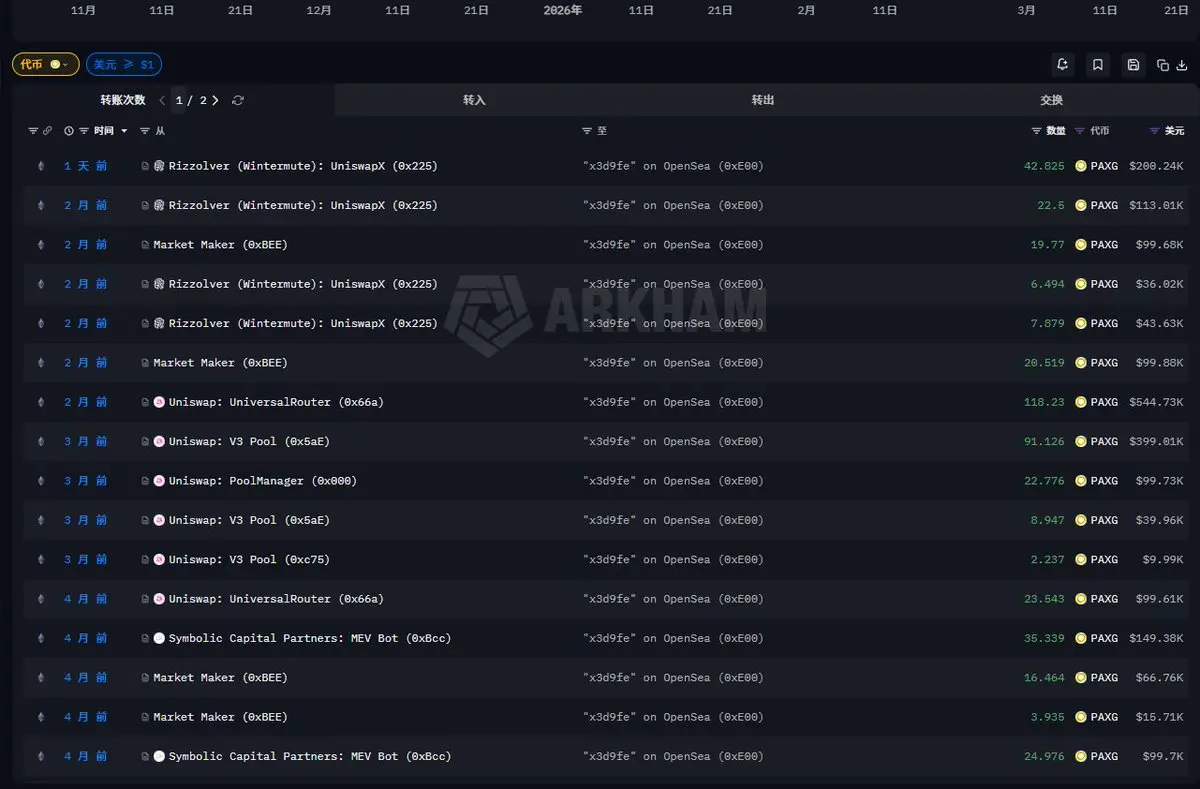Screen dimensions: 1200x789
Task: Click the Ethereum icon in the $200.24K row
Action: [41, 166]
